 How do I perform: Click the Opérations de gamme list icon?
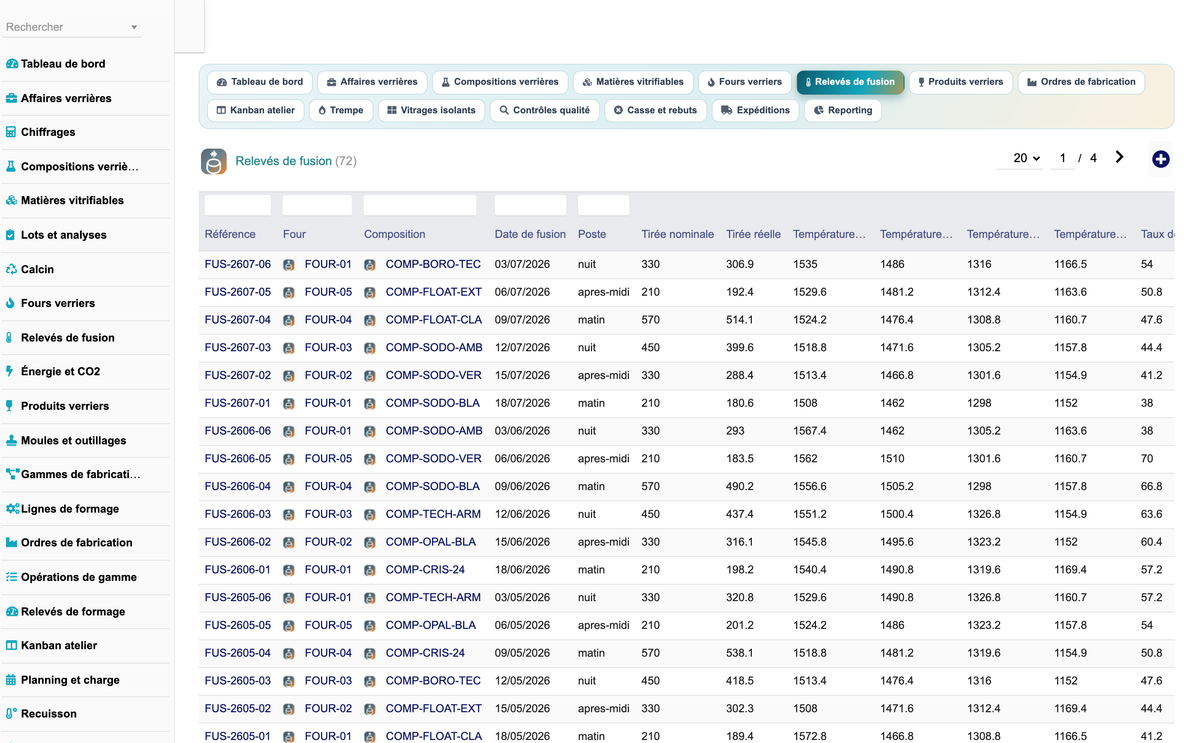(x=12, y=577)
